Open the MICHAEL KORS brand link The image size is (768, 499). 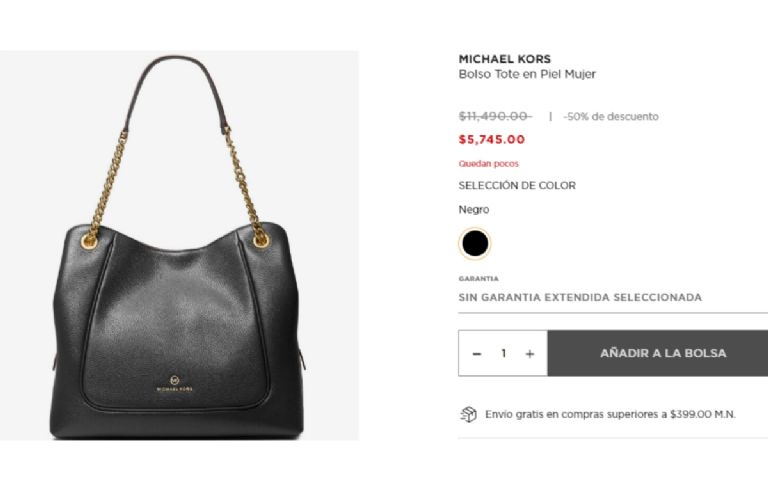click(x=504, y=59)
